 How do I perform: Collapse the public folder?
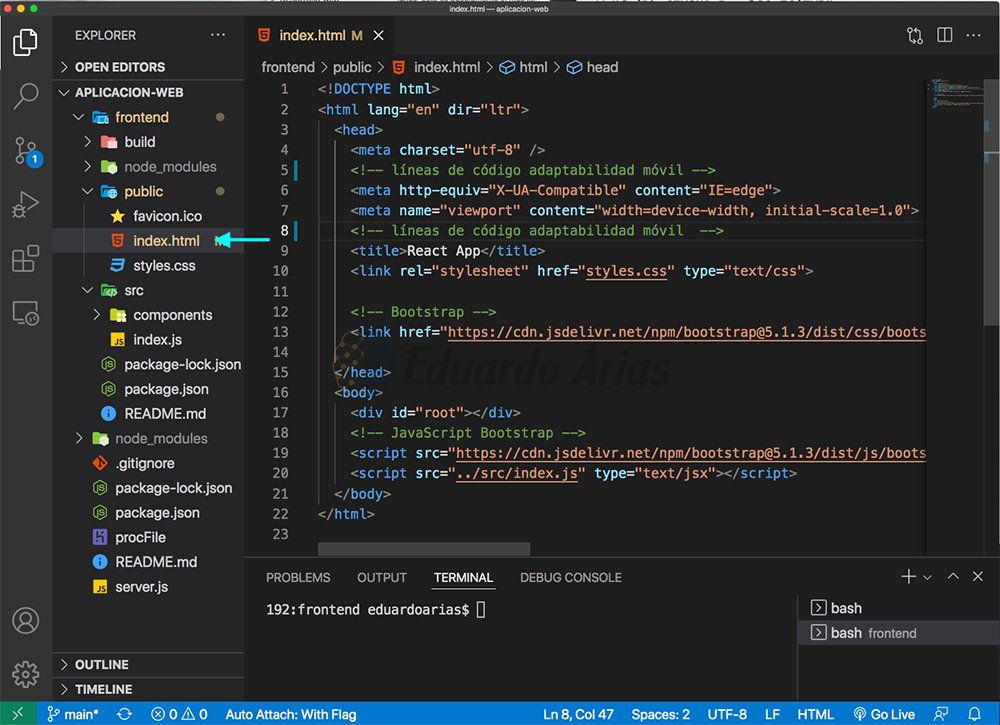[x=148, y=191]
